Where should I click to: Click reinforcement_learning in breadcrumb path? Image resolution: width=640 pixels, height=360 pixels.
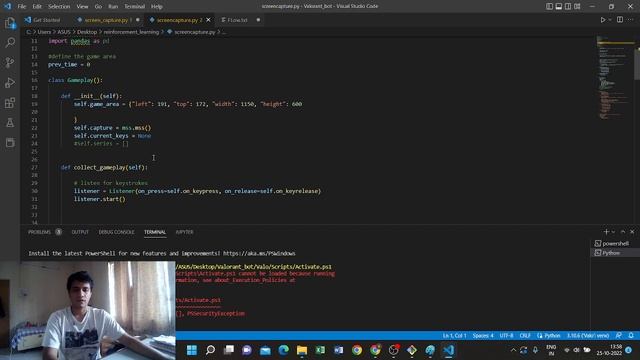[131, 32]
